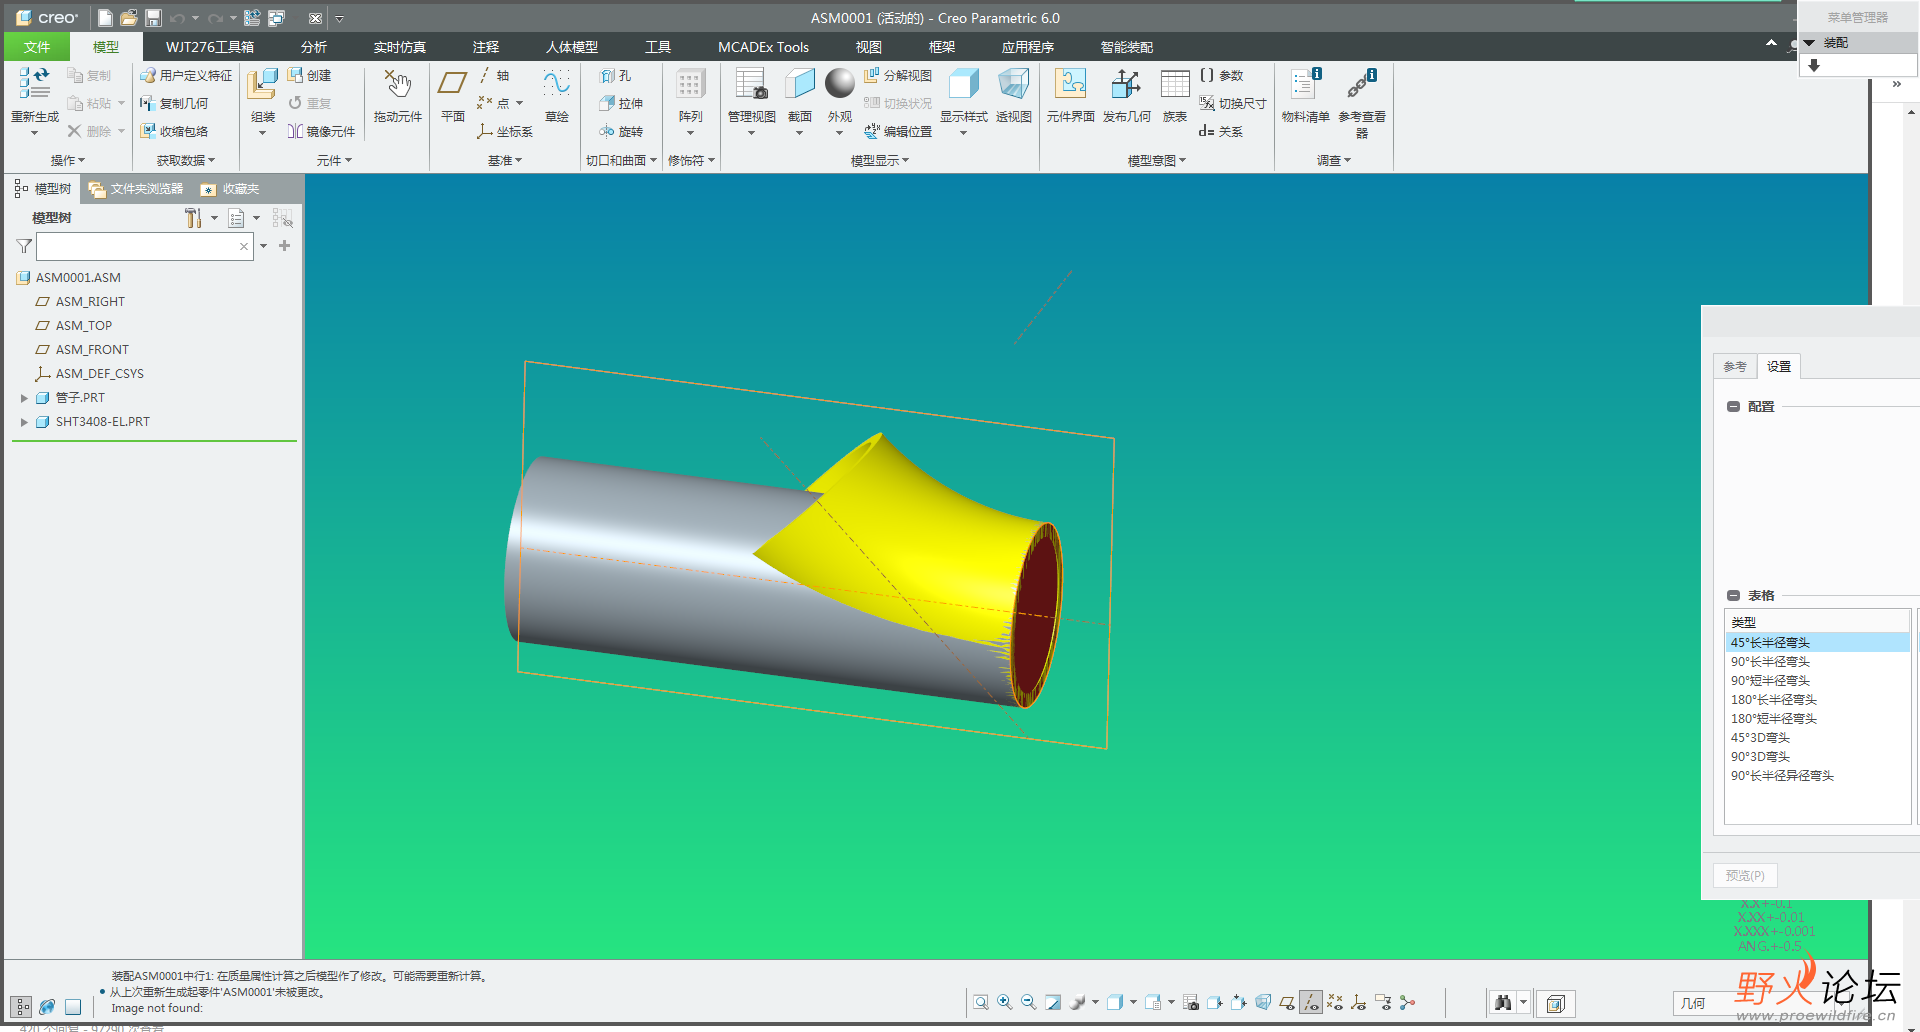
Task: Open the 调查 group dropdown
Action: point(1334,160)
